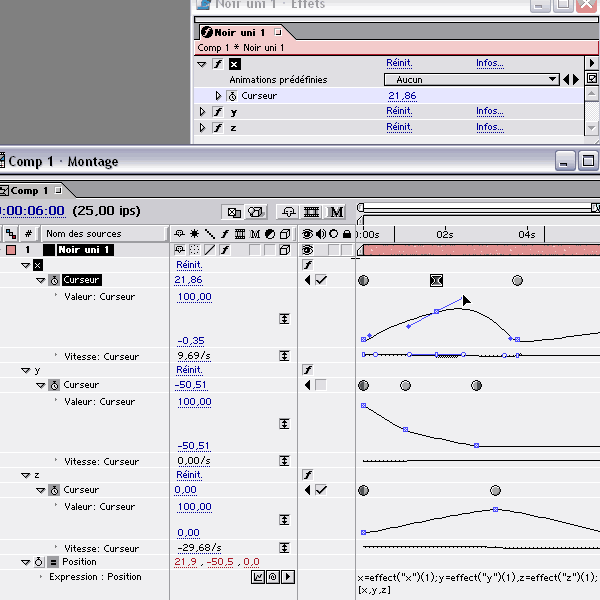This screenshot has width=600, height=600.
Task: Click the stopwatch for z Curseur in timeline
Action: pos(54,490)
